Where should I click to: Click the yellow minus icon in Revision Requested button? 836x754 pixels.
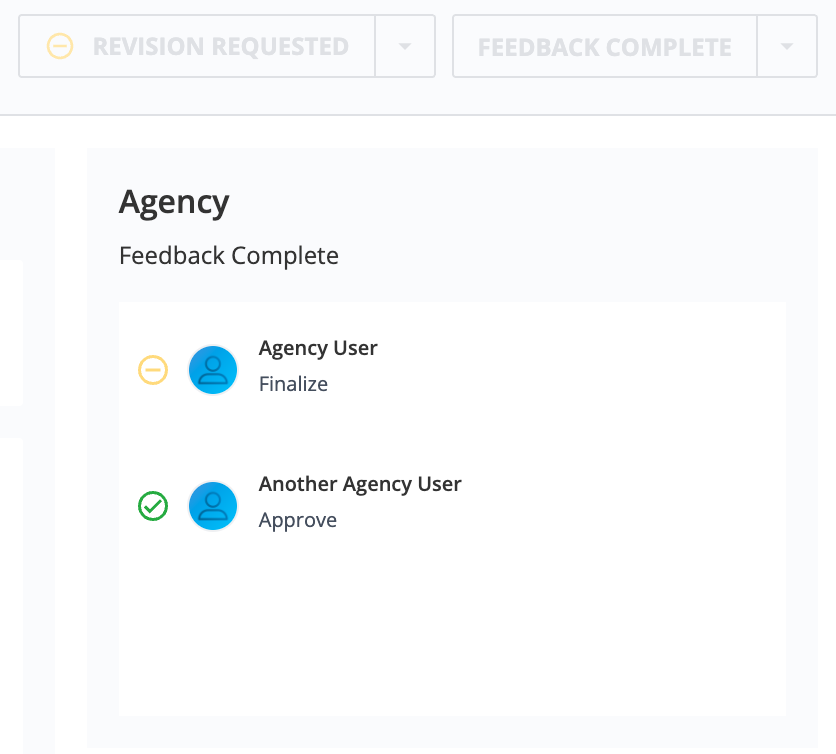[x=60, y=46]
